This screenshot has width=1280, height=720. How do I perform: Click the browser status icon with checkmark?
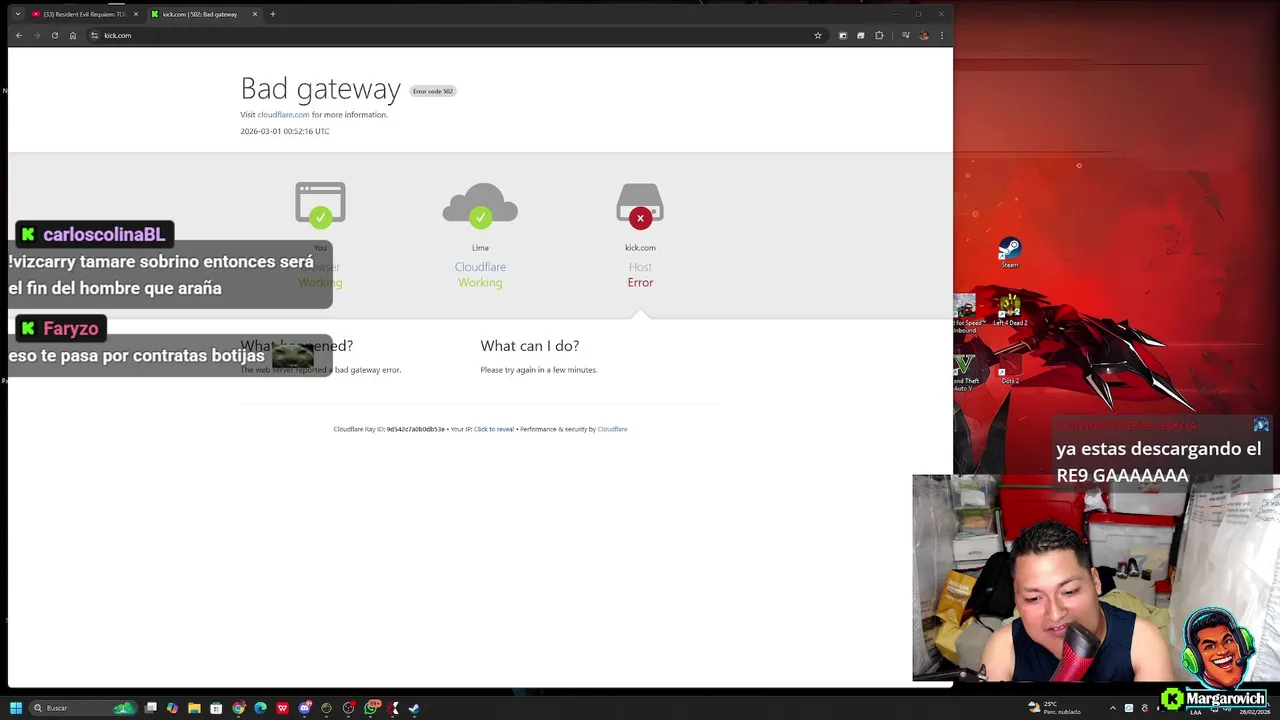[x=320, y=205]
